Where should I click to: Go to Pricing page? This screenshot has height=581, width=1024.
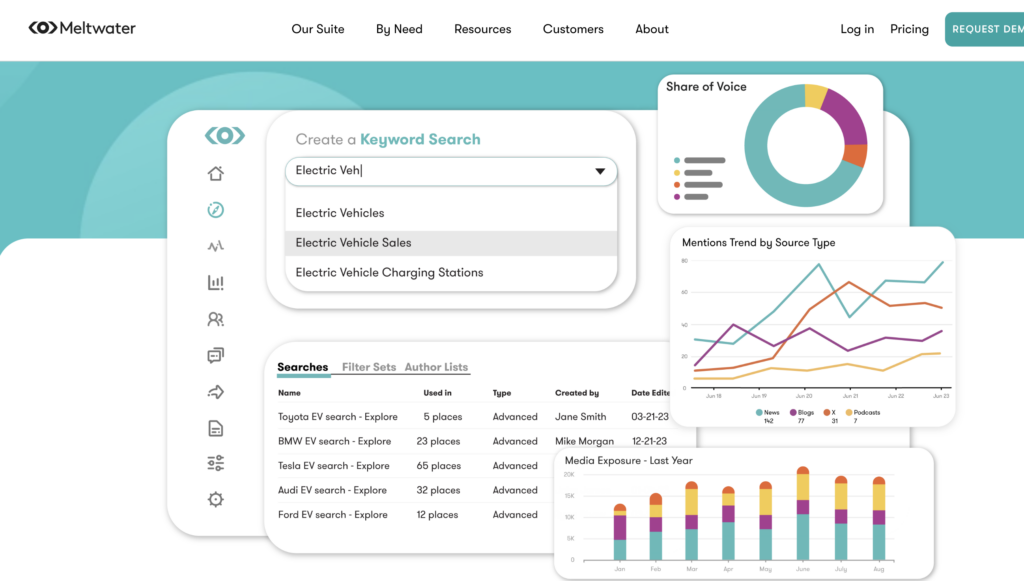909,29
